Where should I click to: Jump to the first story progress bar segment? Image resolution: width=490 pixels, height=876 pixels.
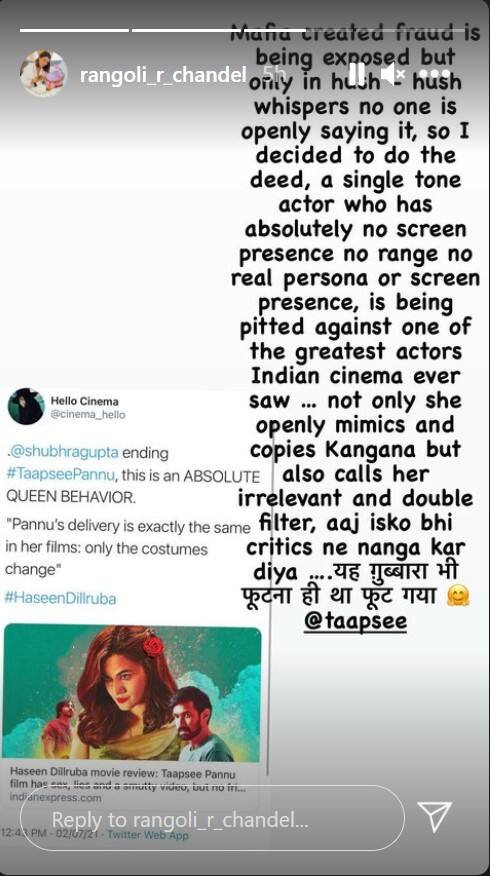click(x=74, y=30)
